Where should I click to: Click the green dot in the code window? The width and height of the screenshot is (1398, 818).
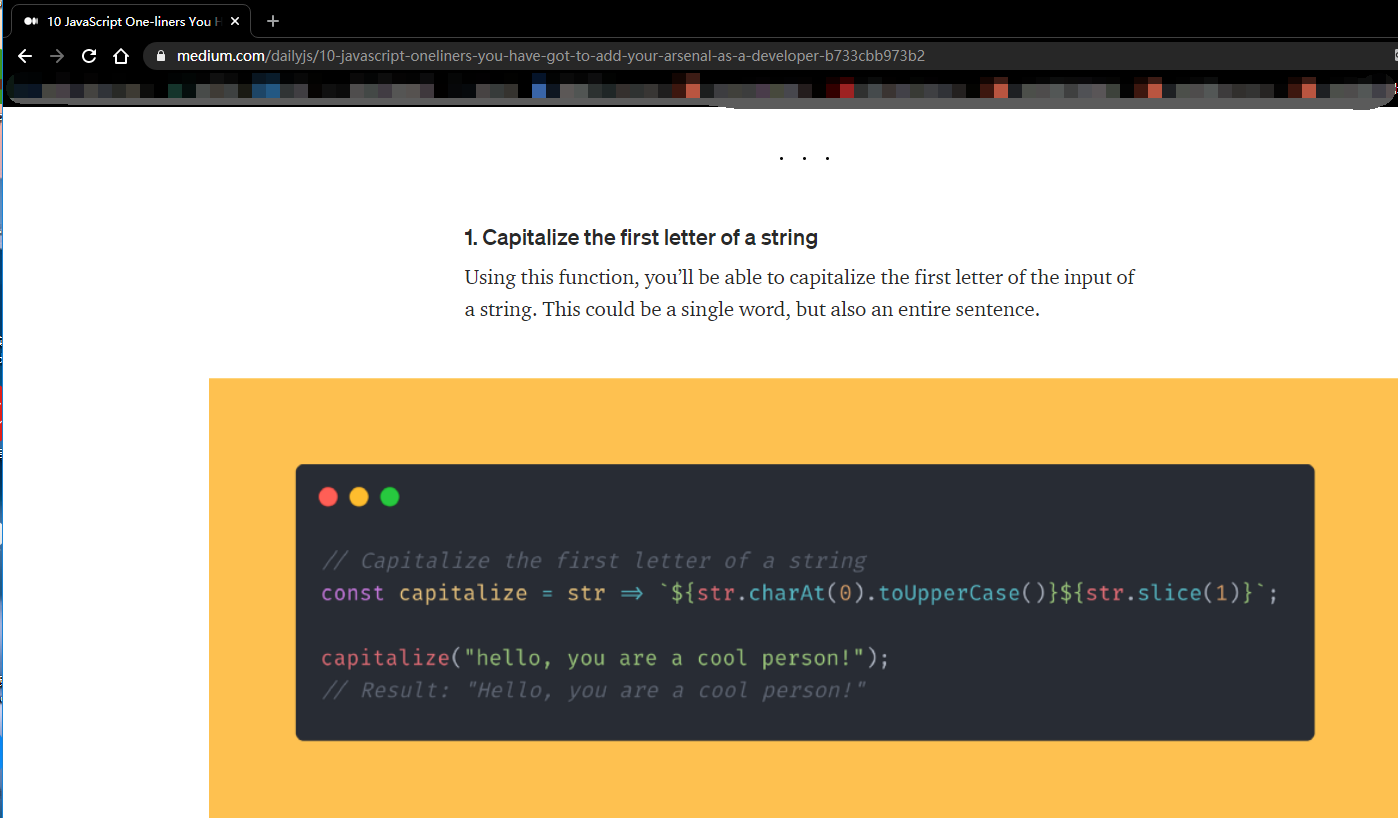click(390, 497)
